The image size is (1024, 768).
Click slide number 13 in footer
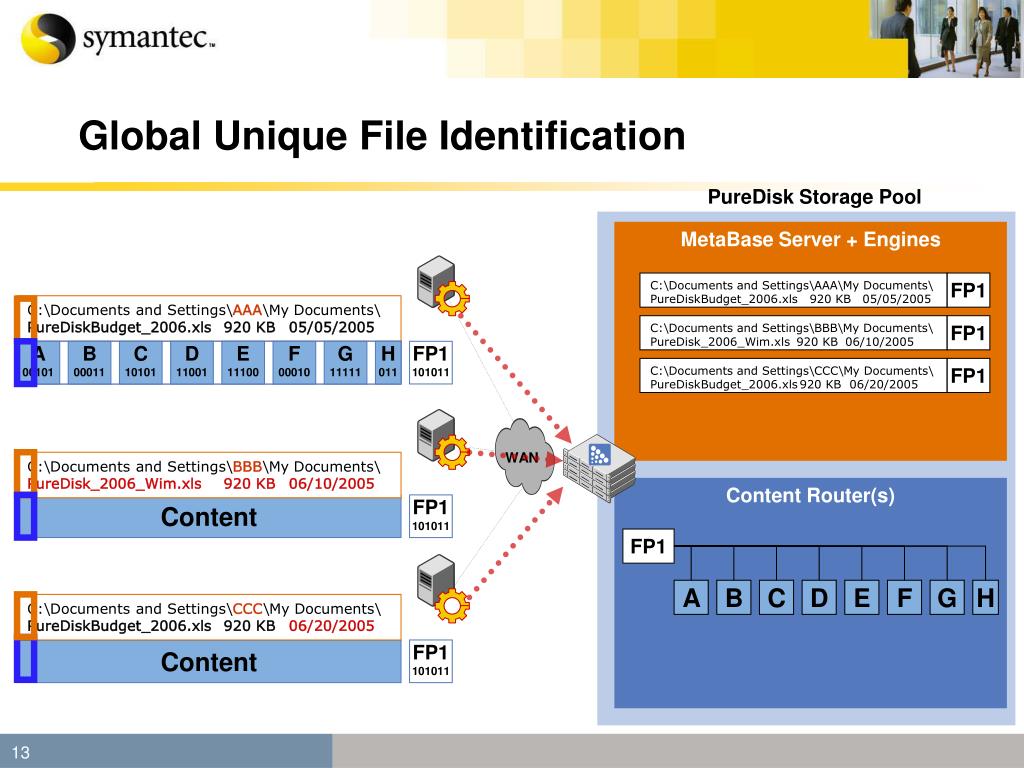[x=21, y=752]
